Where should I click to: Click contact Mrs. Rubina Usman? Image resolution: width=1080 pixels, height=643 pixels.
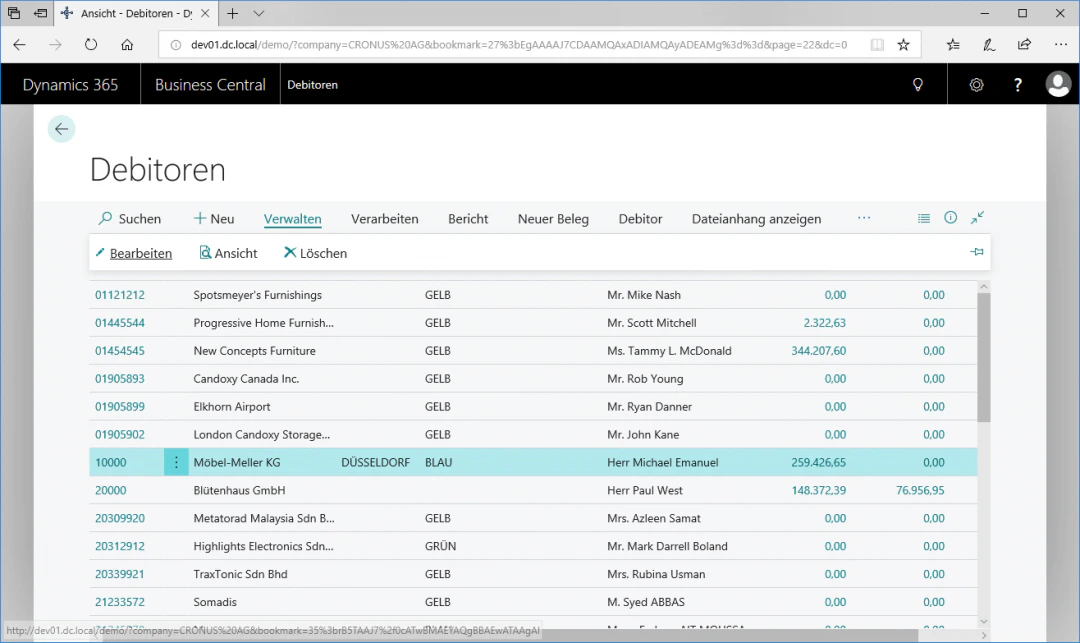[x=656, y=574]
